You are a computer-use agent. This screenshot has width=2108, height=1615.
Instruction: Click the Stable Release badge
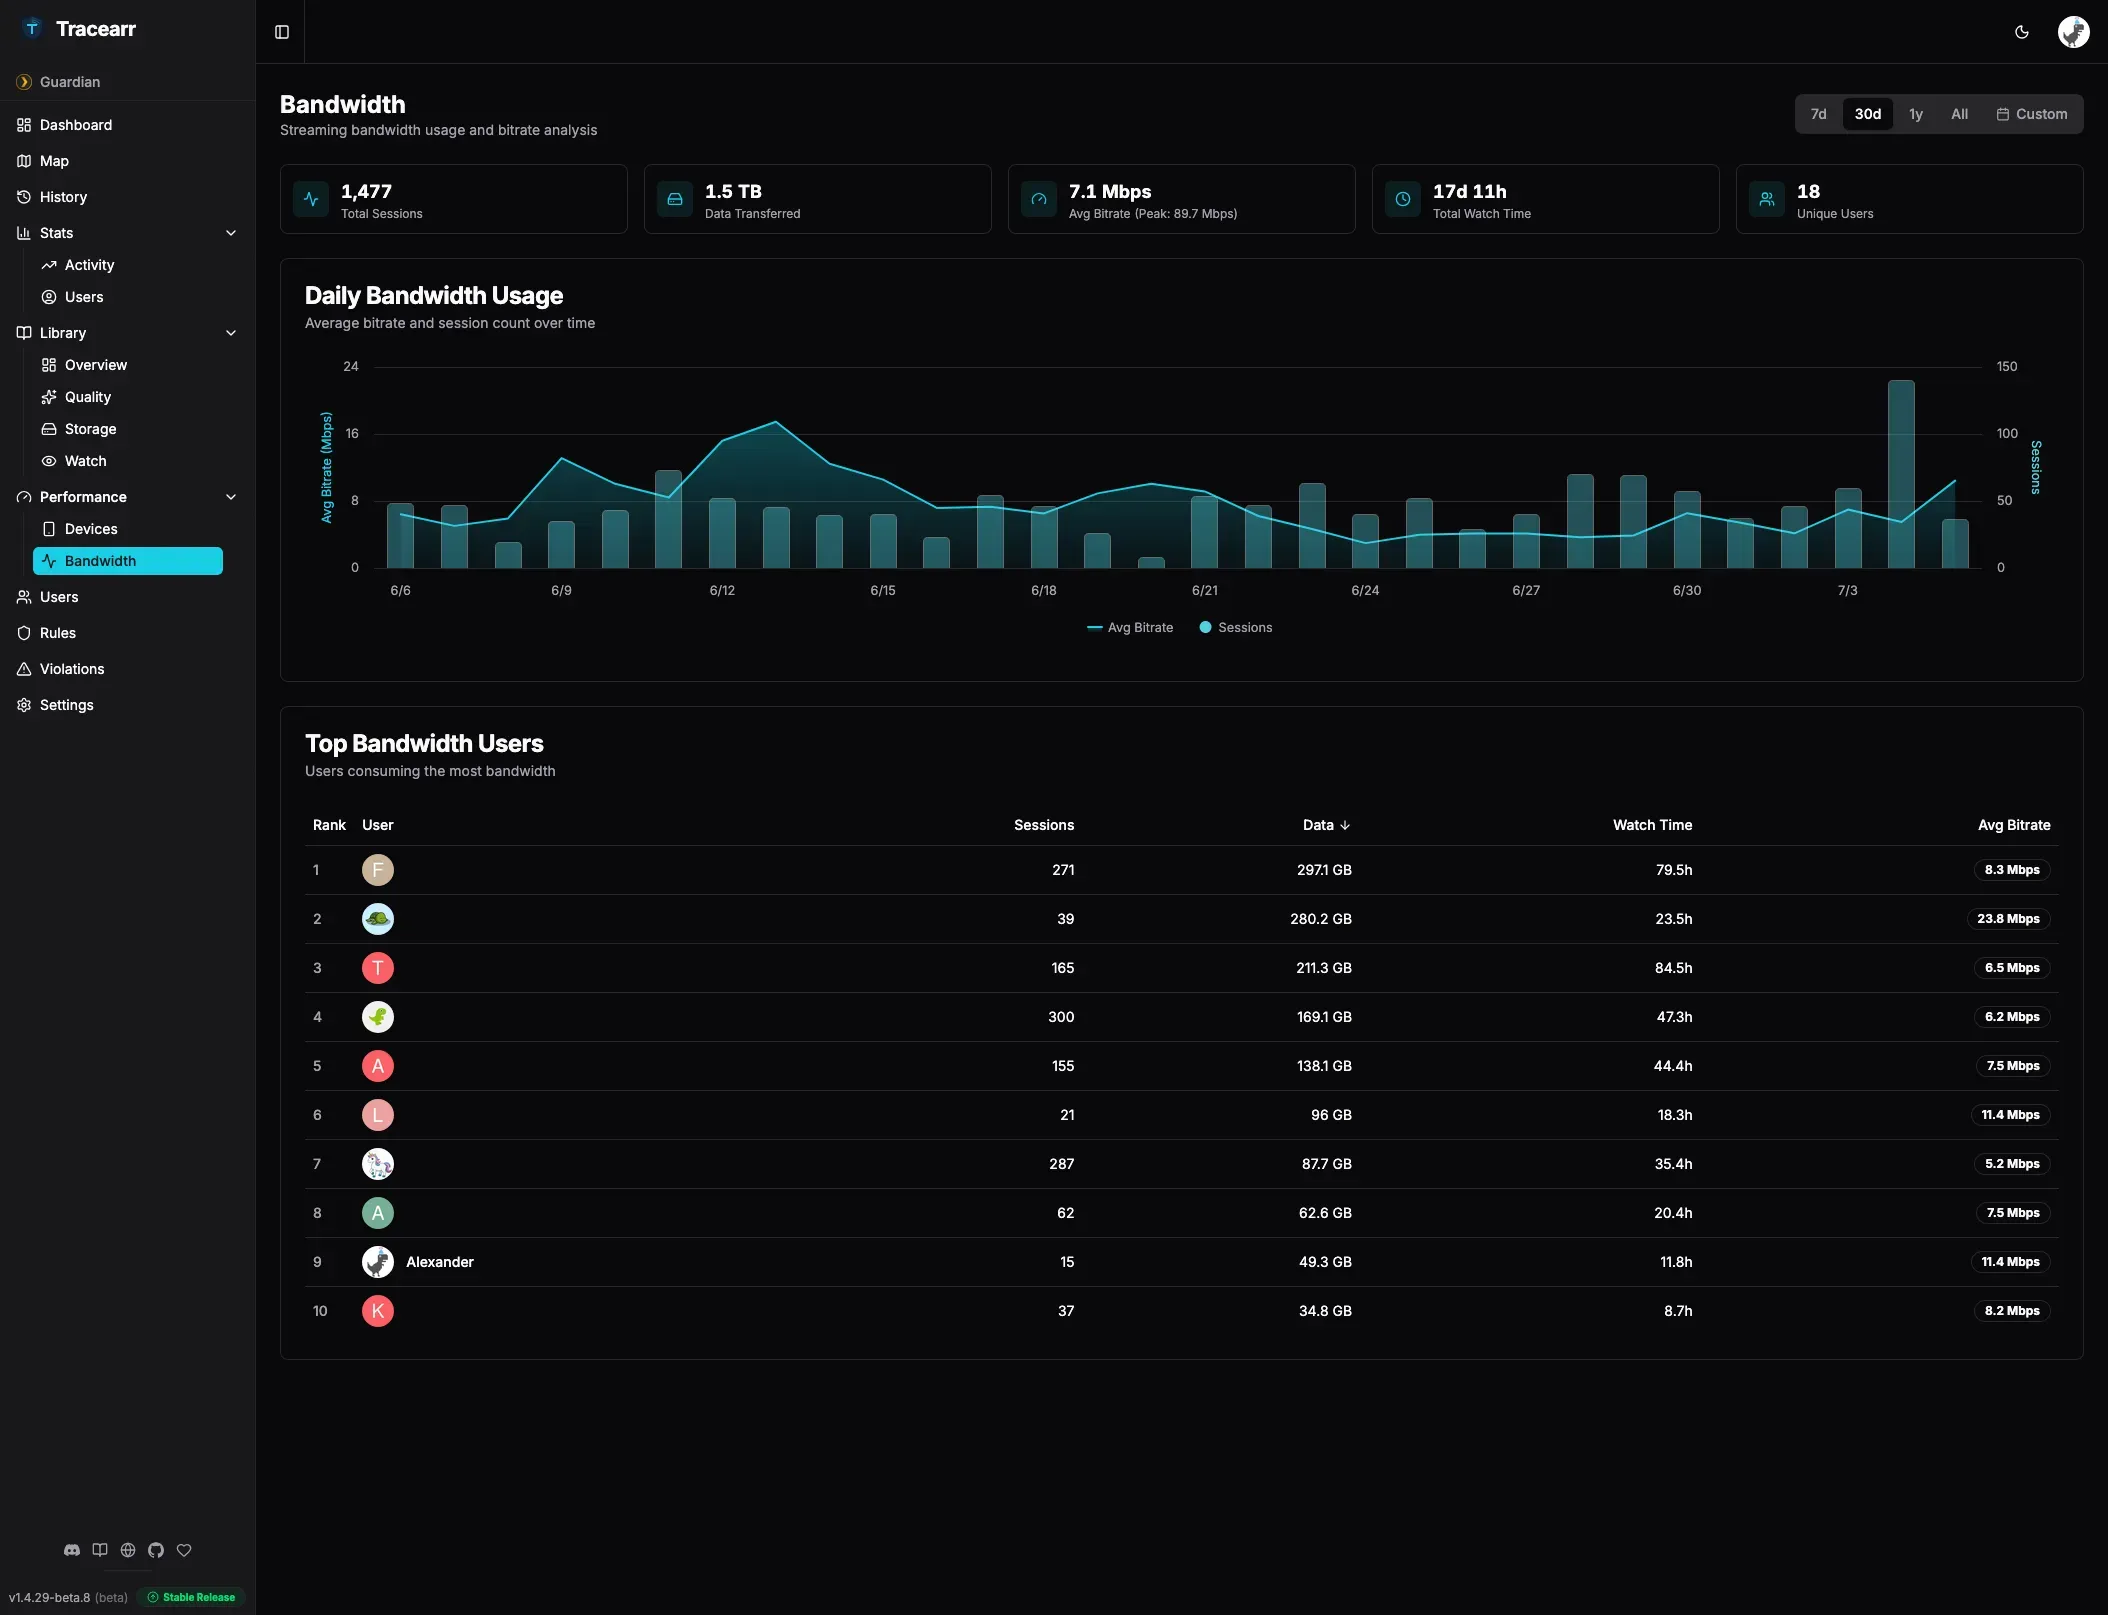(191, 1597)
